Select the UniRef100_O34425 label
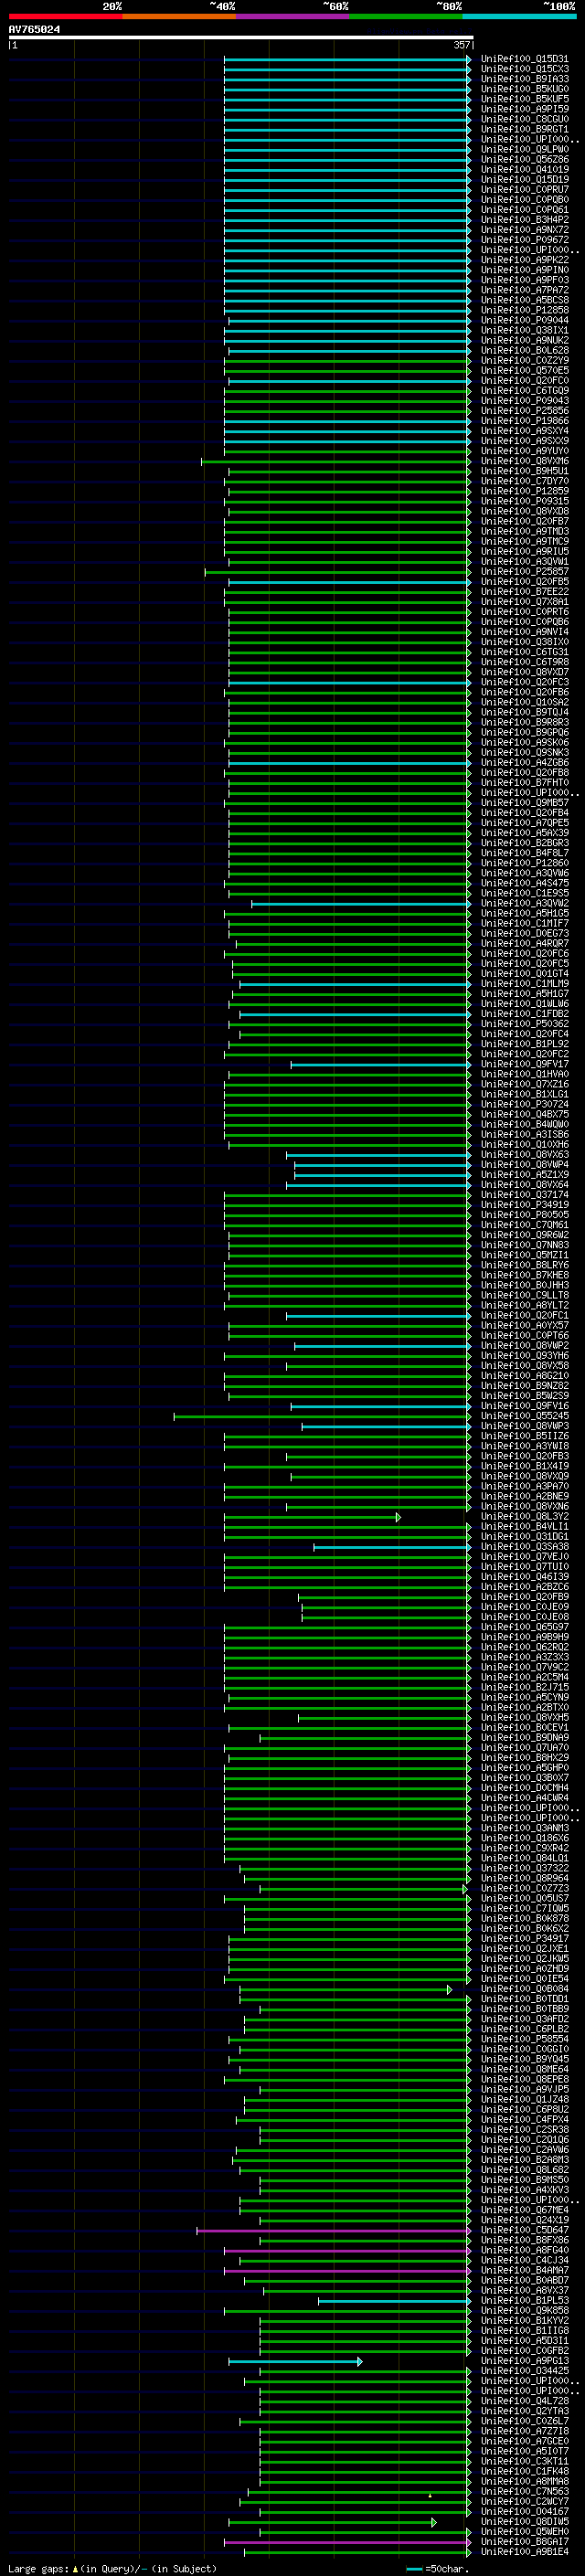The width and height of the screenshot is (585, 2576). click(x=524, y=2371)
